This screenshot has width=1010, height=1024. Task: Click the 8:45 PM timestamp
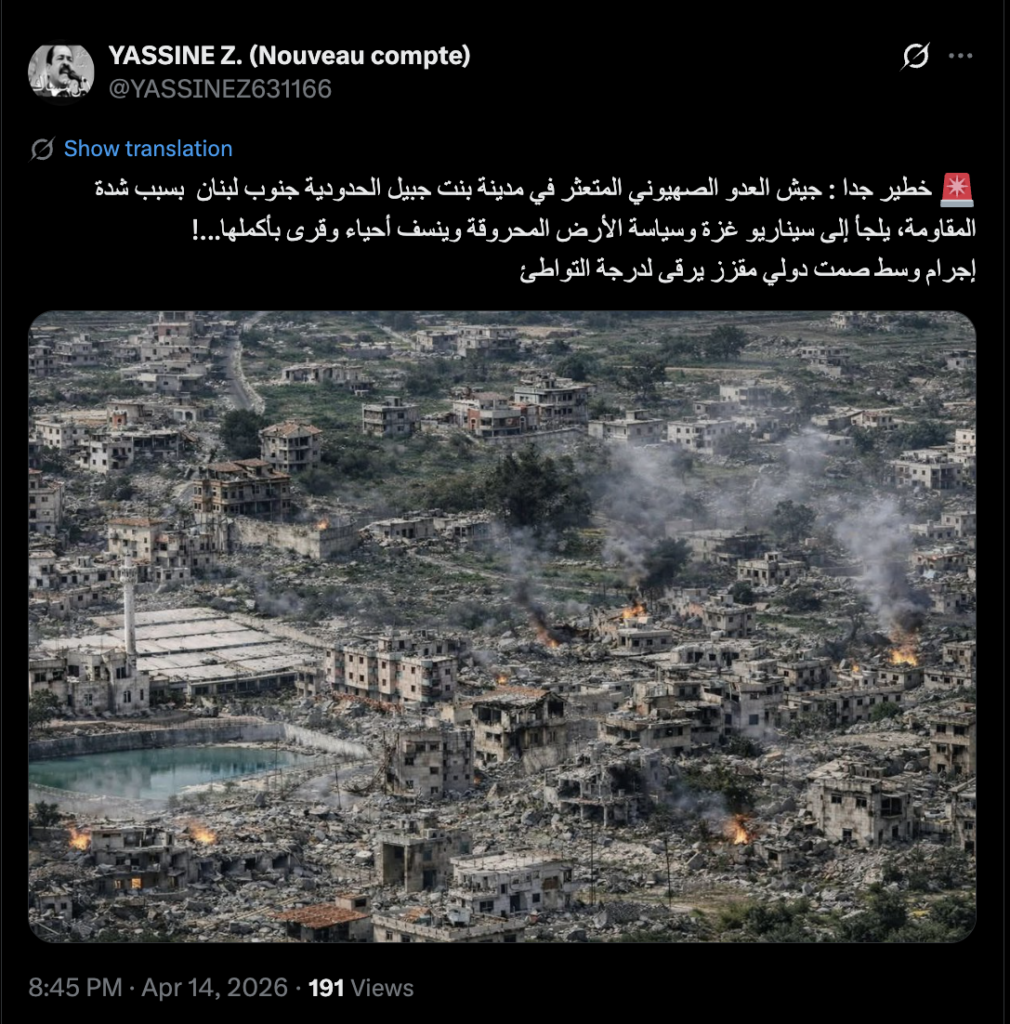coord(75,987)
